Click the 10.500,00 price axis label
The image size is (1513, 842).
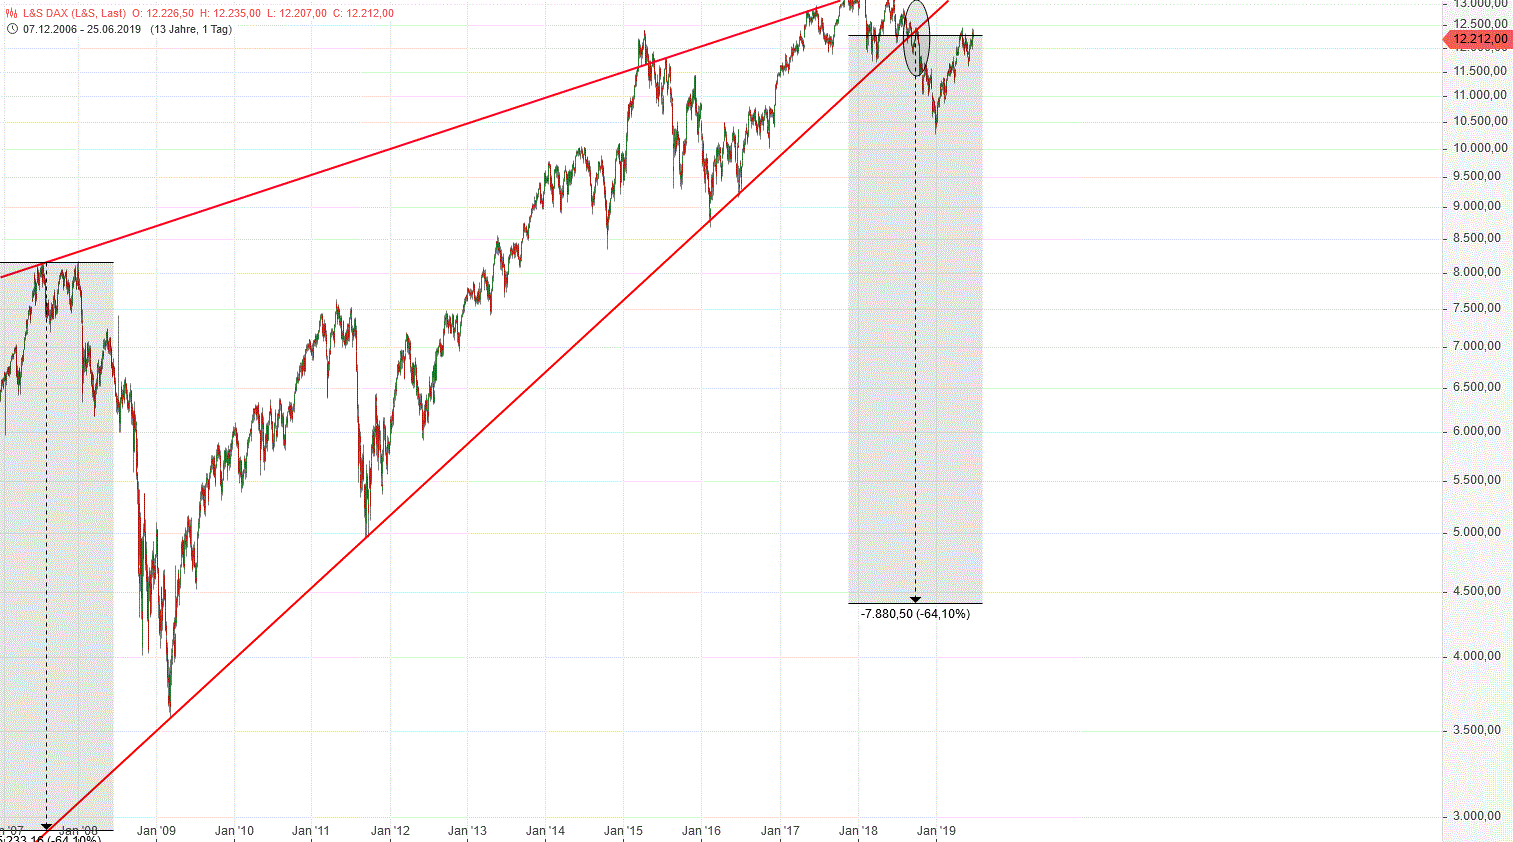coord(1480,121)
